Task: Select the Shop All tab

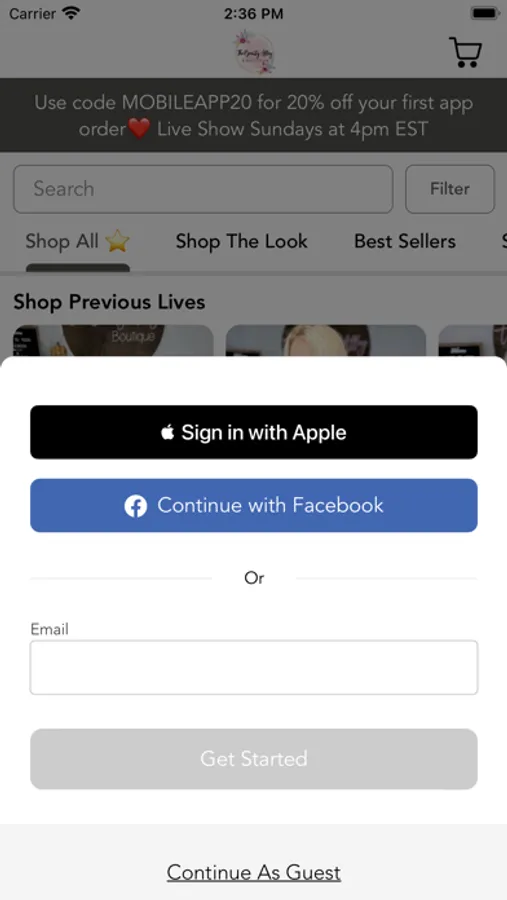Action: coord(78,241)
